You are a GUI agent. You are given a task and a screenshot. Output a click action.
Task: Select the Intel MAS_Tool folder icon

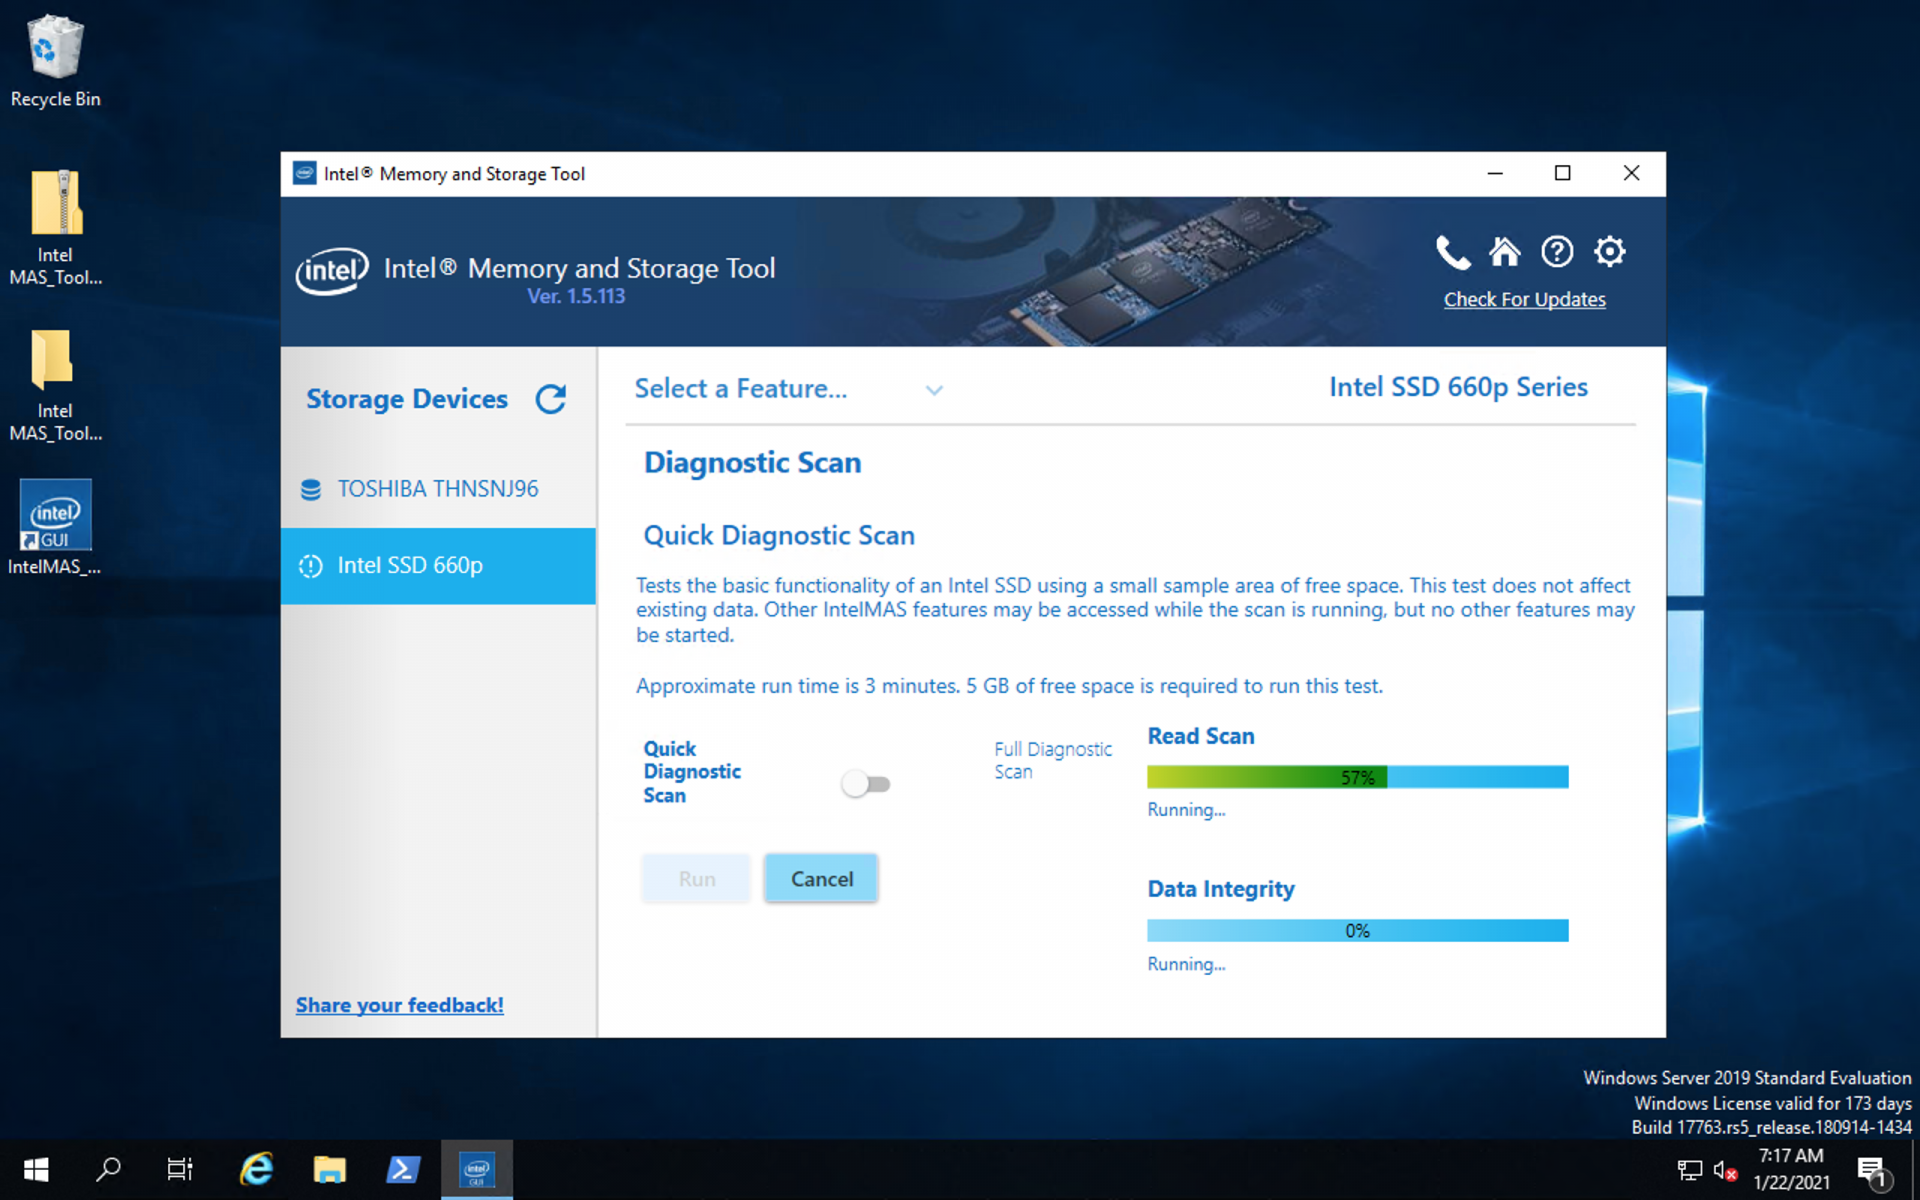(53, 359)
